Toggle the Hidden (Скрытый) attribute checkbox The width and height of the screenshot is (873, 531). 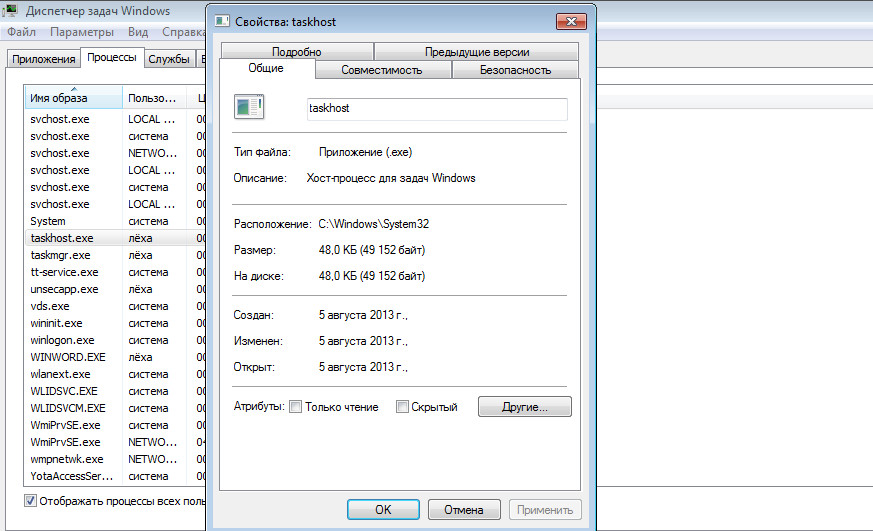402,407
